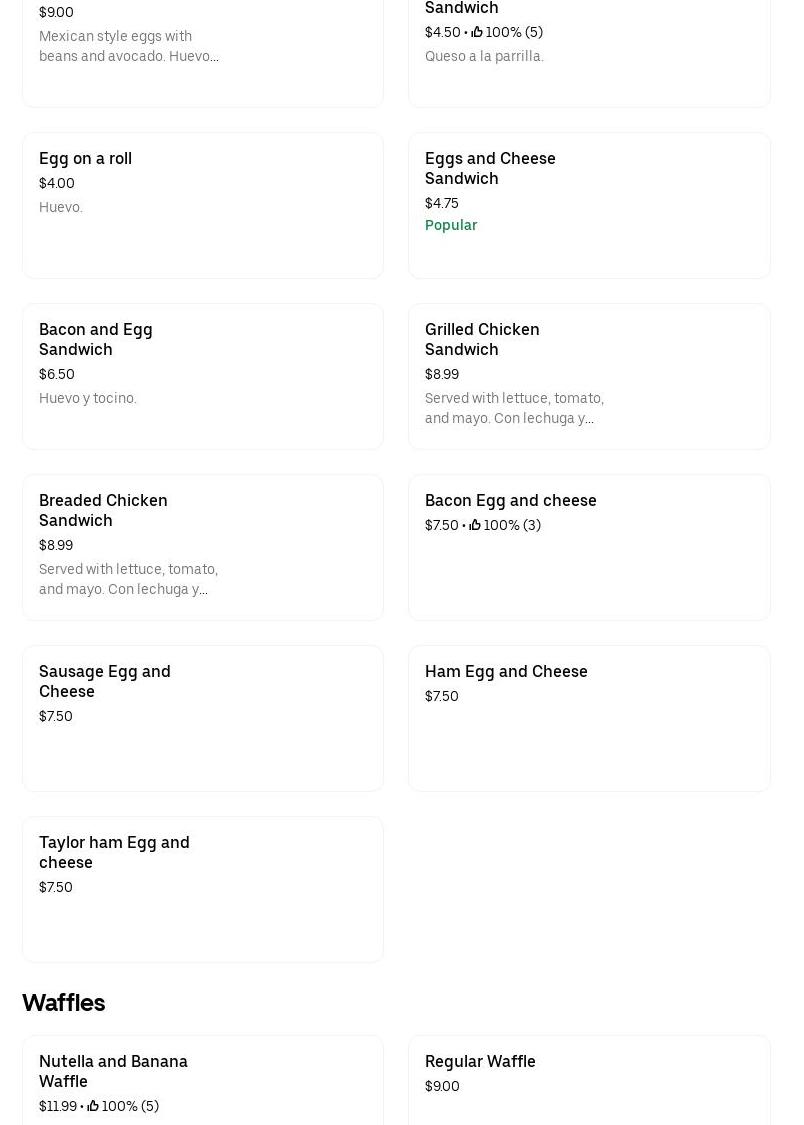
Task: Click thumbs-up icon on Nutella and Banana Waffle
Action: [93, 1106]
